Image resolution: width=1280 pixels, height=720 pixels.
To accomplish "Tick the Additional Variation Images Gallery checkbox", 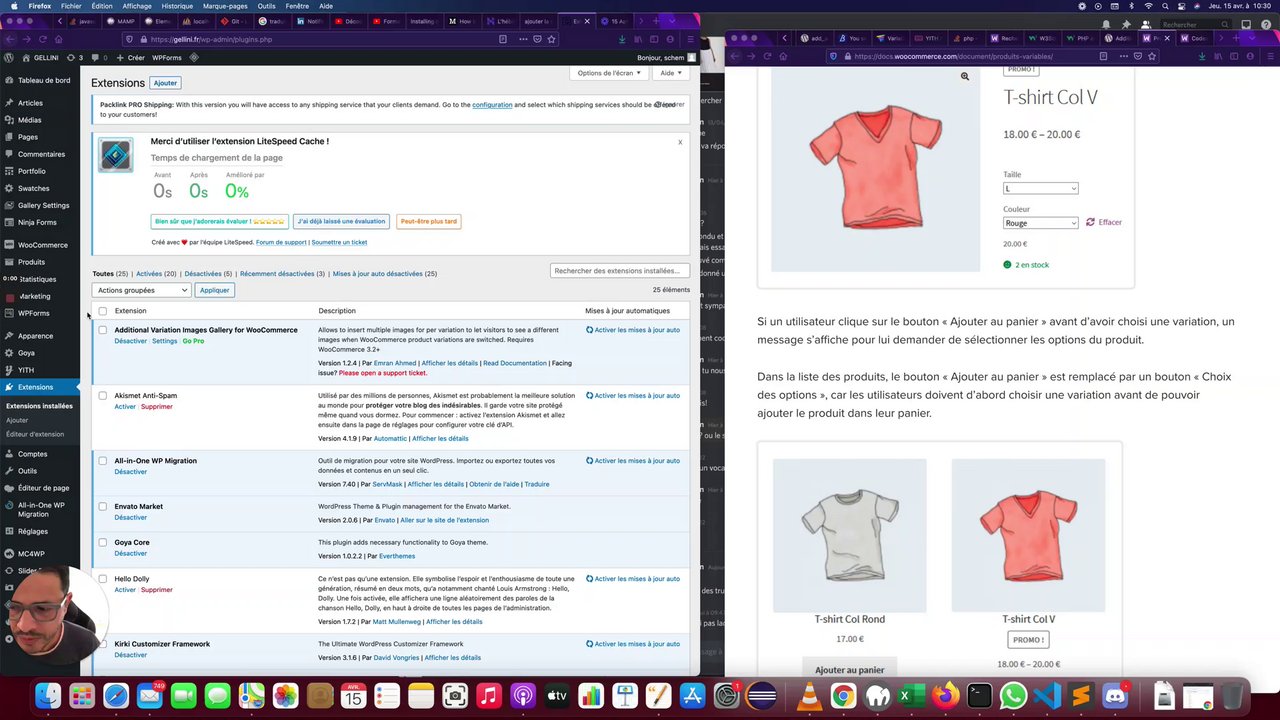I will 102,330.
